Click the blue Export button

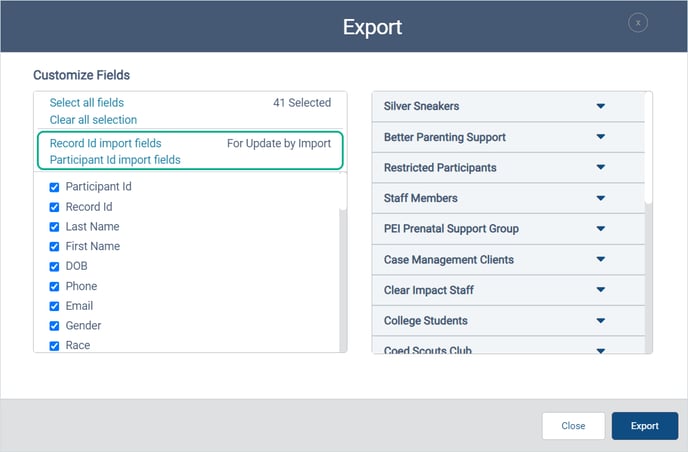[645, 426]
